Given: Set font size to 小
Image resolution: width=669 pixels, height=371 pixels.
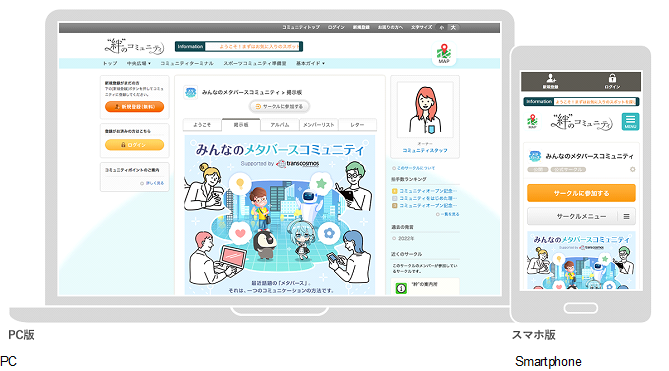Looking at the screenshot, I should pyautogui.click(x=442, y=28).
